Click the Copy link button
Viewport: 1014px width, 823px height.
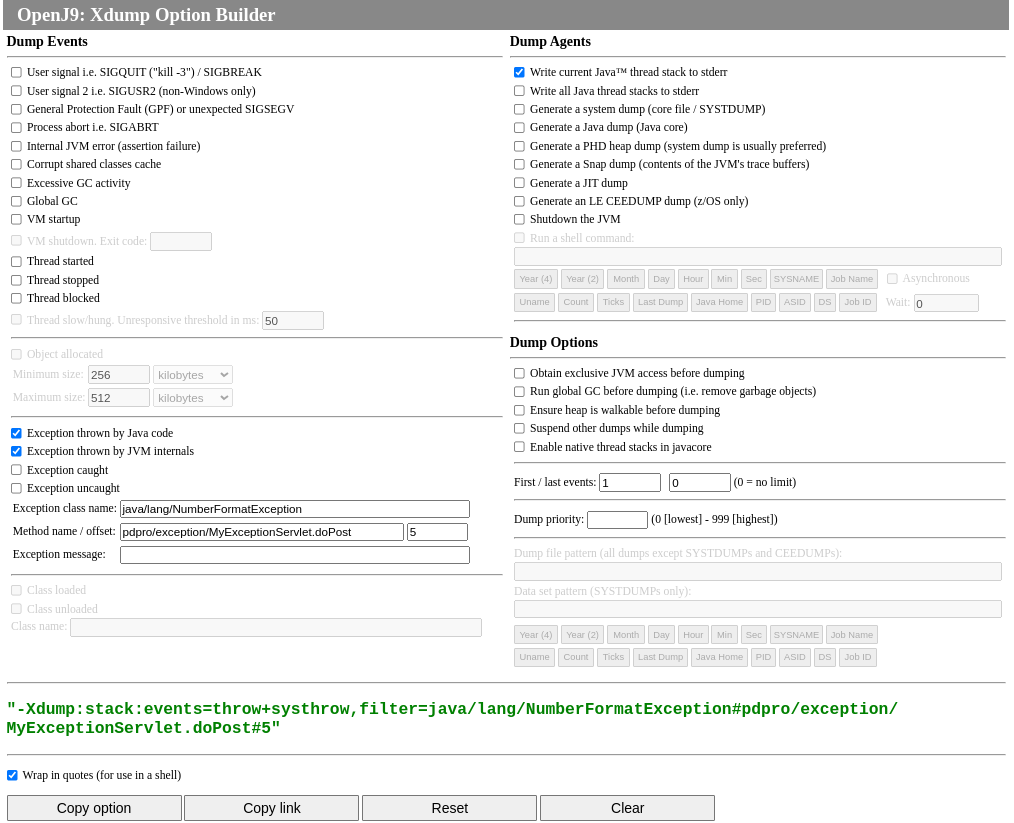271,807
